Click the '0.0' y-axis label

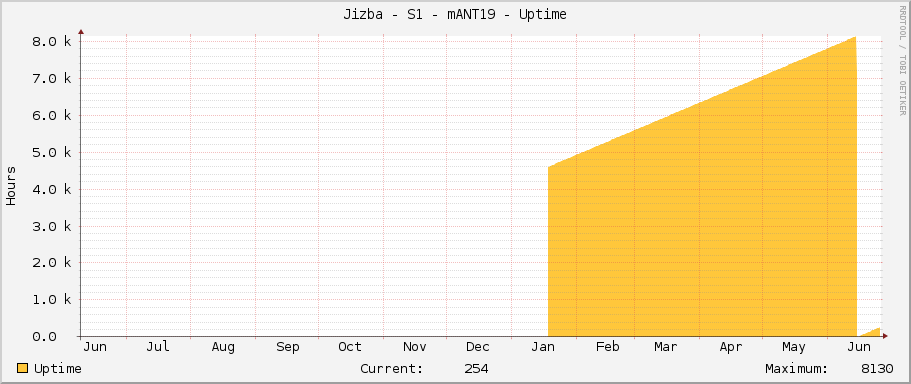[44, 336]
